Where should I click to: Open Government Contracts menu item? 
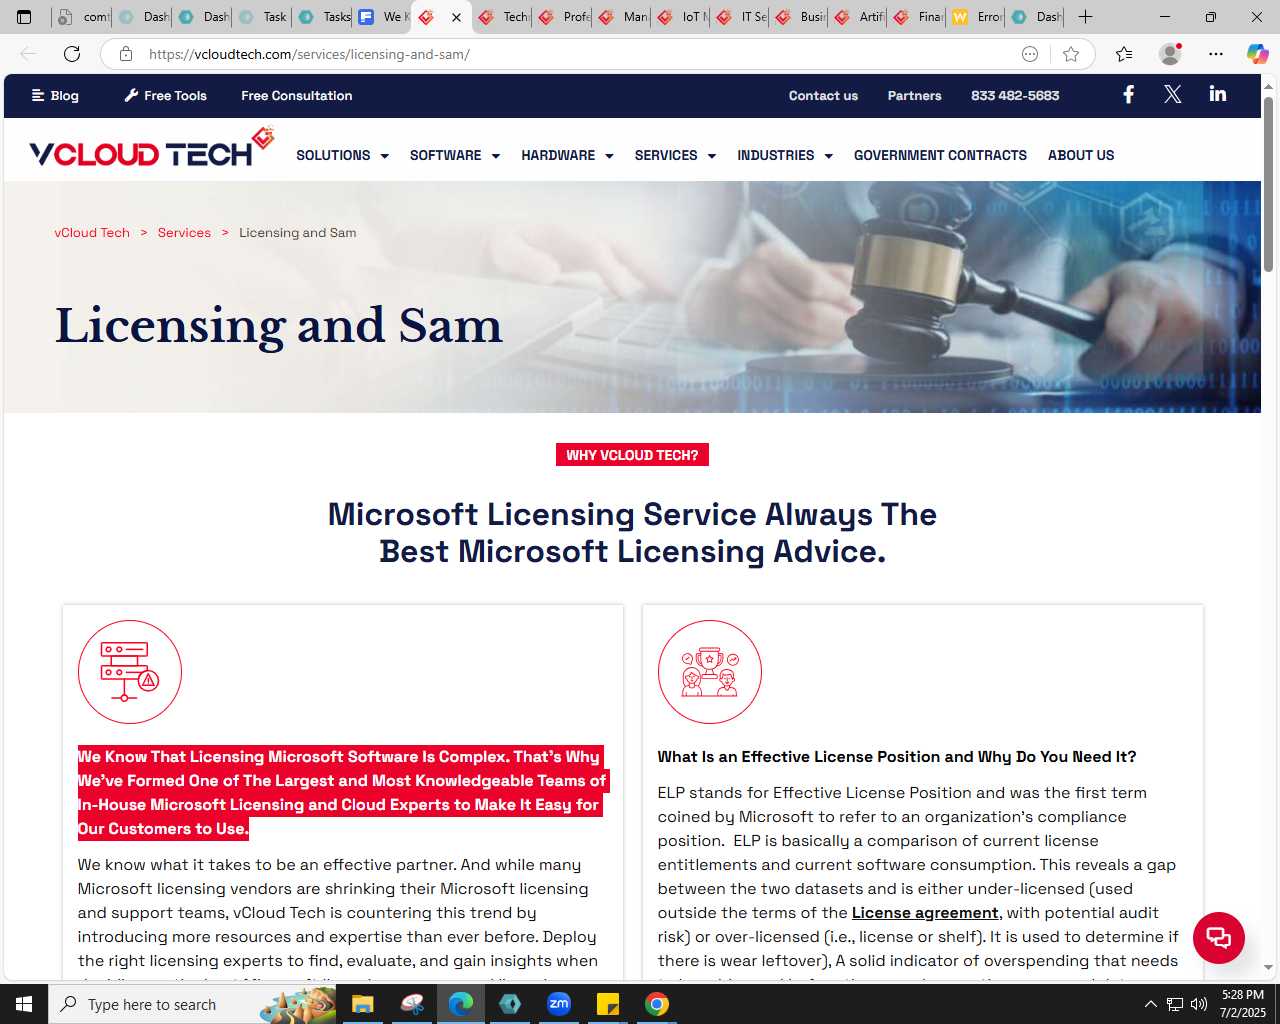[940, 155]
